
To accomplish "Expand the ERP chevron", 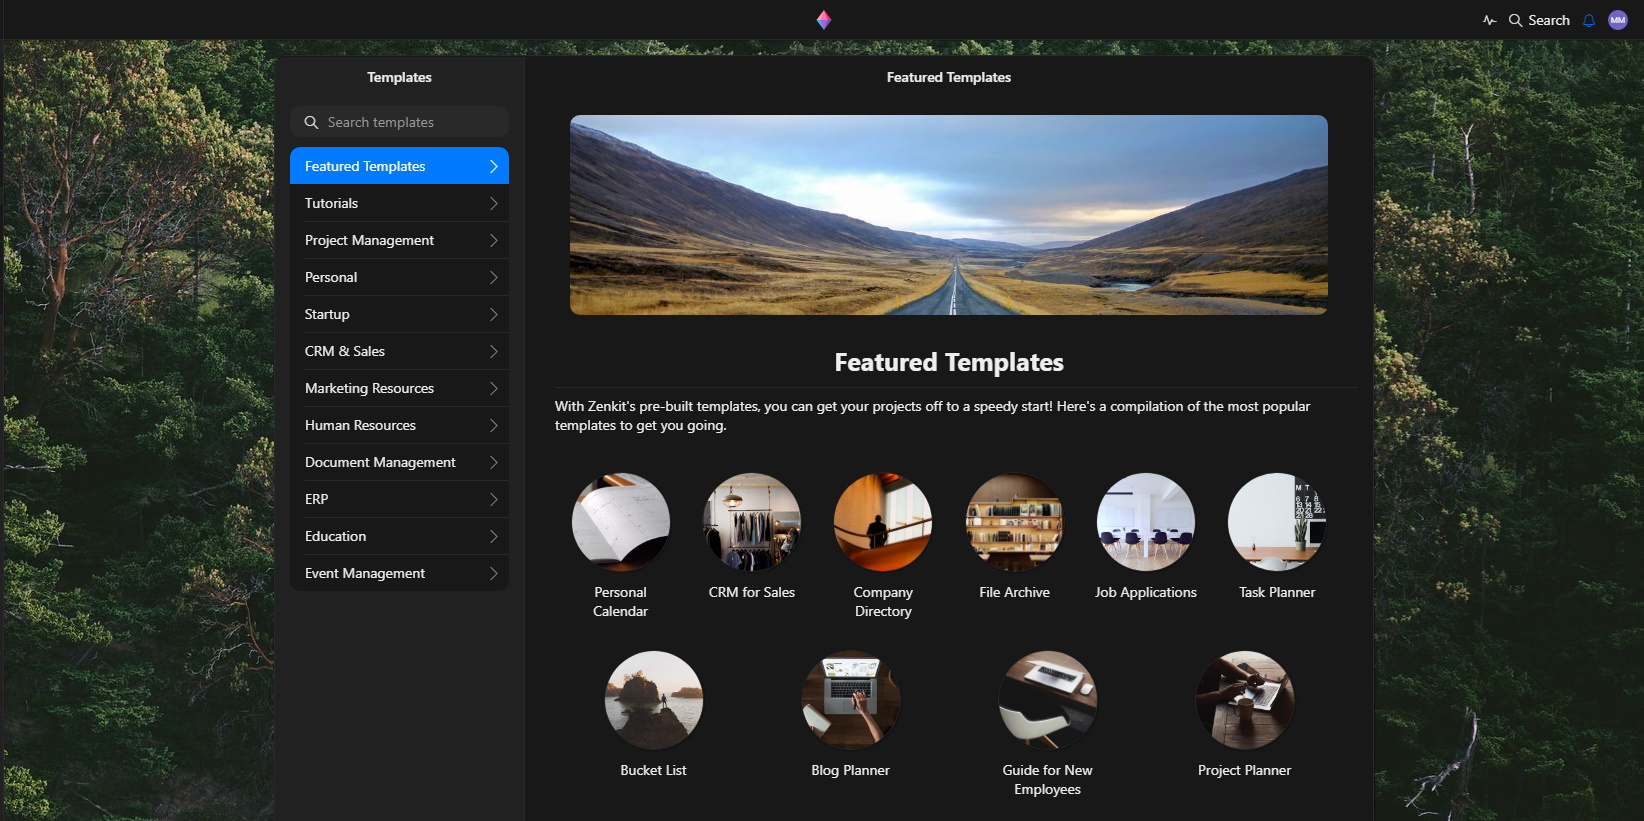I will (x=493, y=499).
